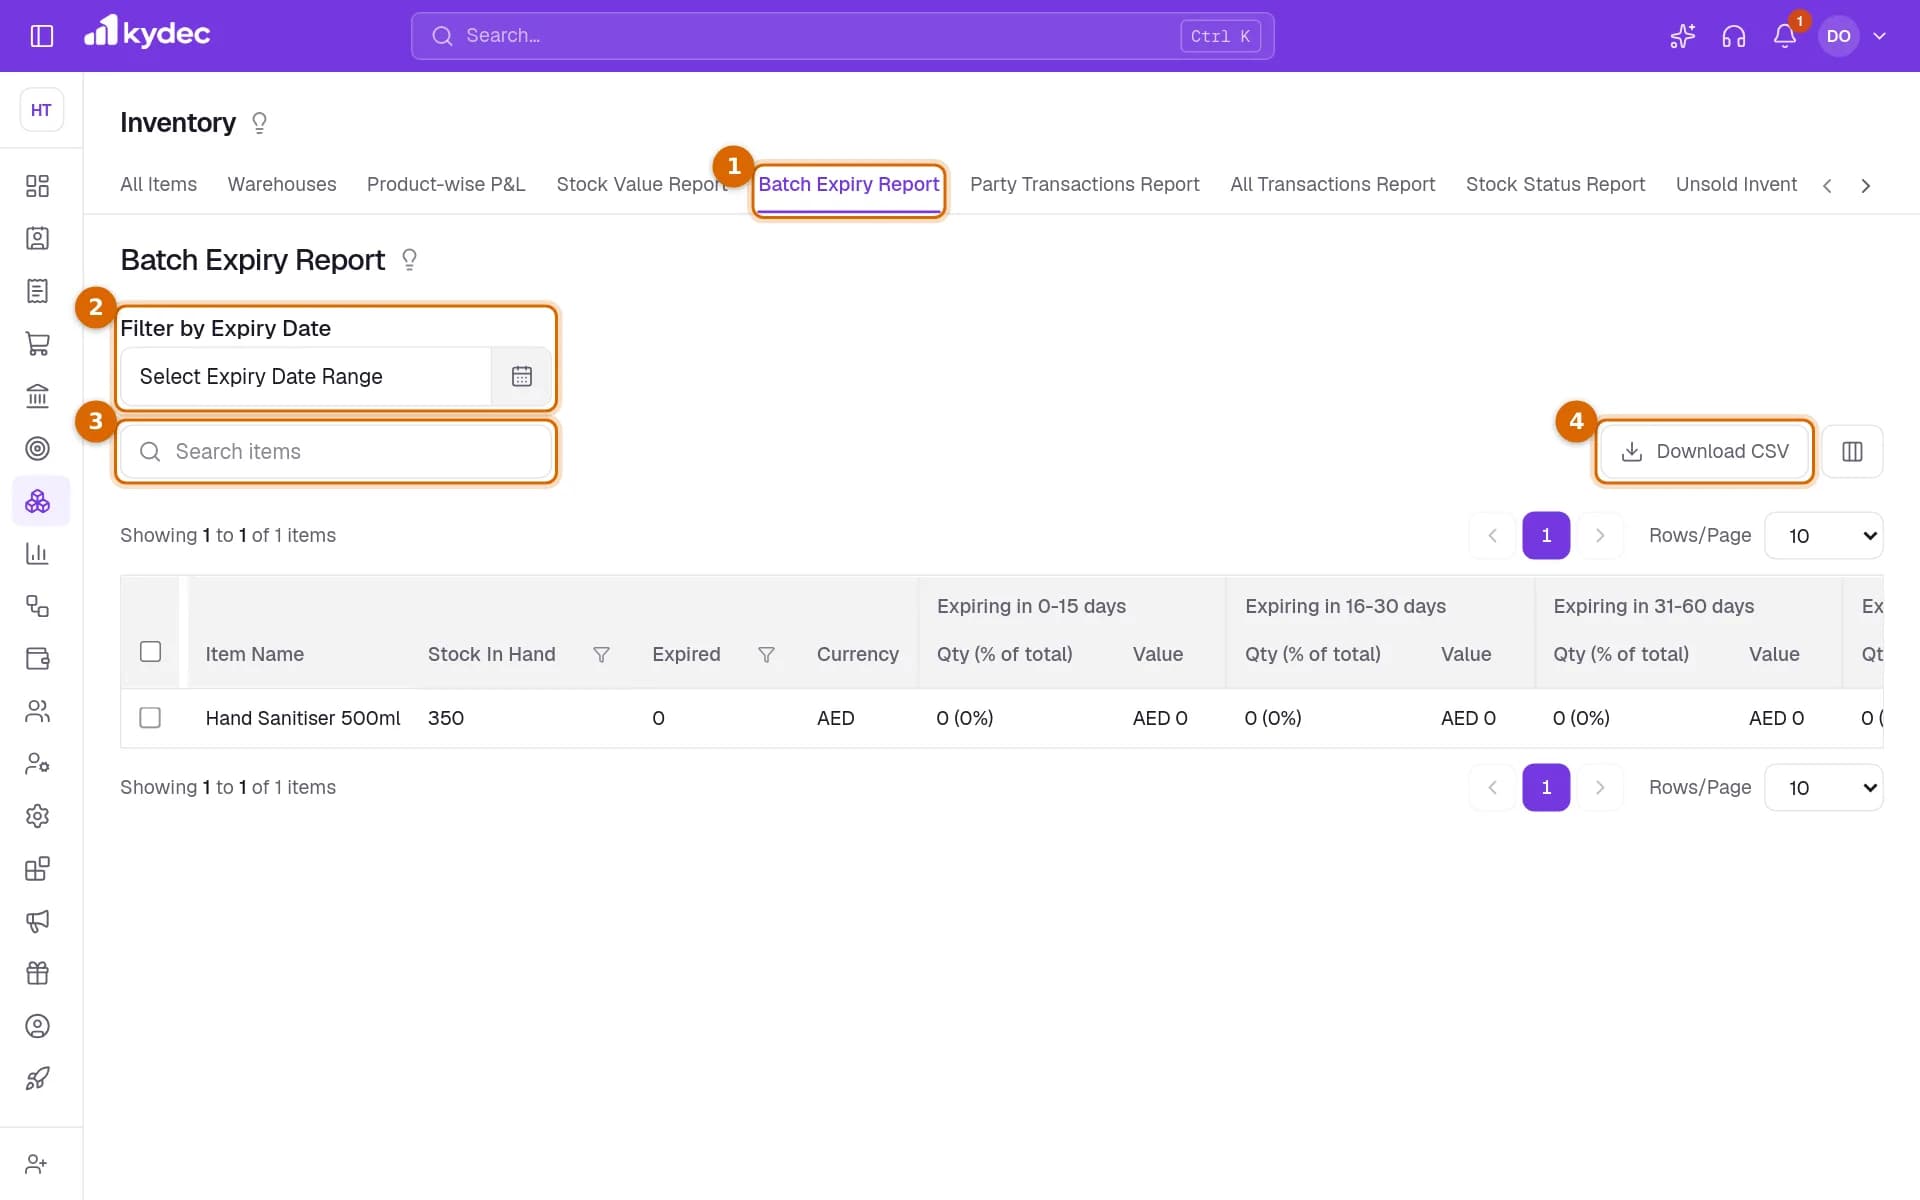This screenshot has width=1920, height=1200.
Task: Open the megaphone marketing sidebar icon
Action: point(37,921)
